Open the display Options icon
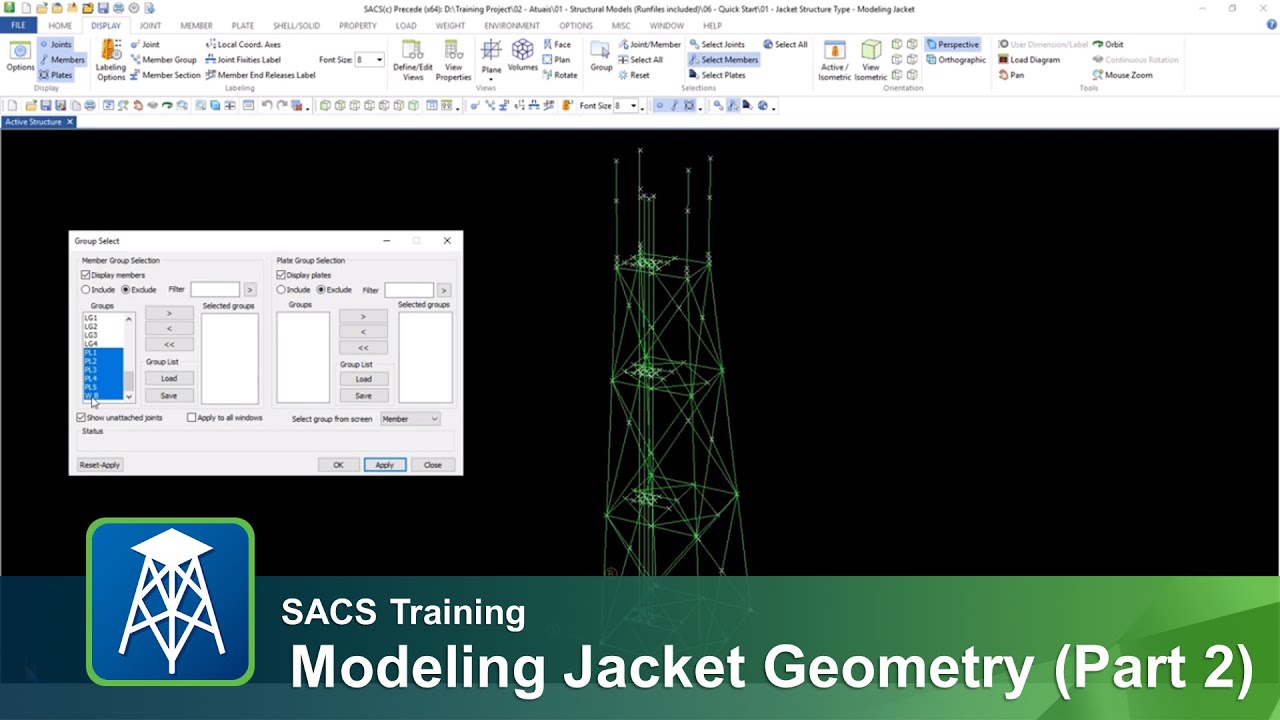 click(20, 57)
